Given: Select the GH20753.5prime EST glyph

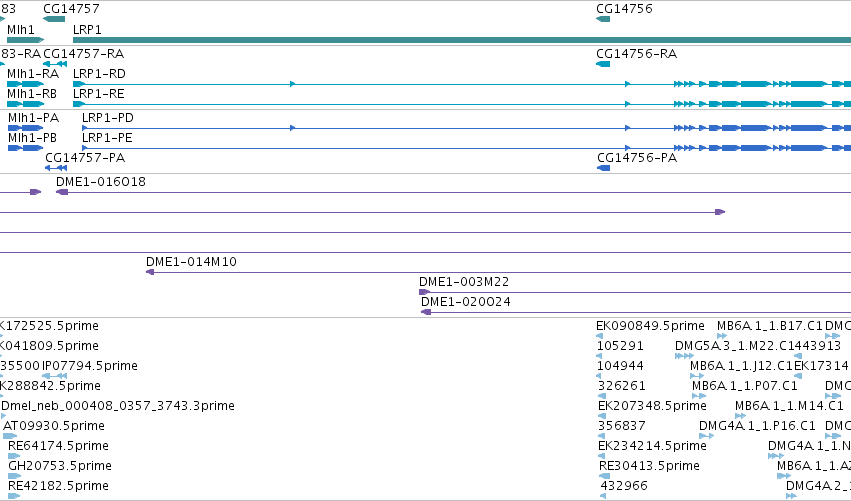Looking at the screenshot, I should [14, 476].
